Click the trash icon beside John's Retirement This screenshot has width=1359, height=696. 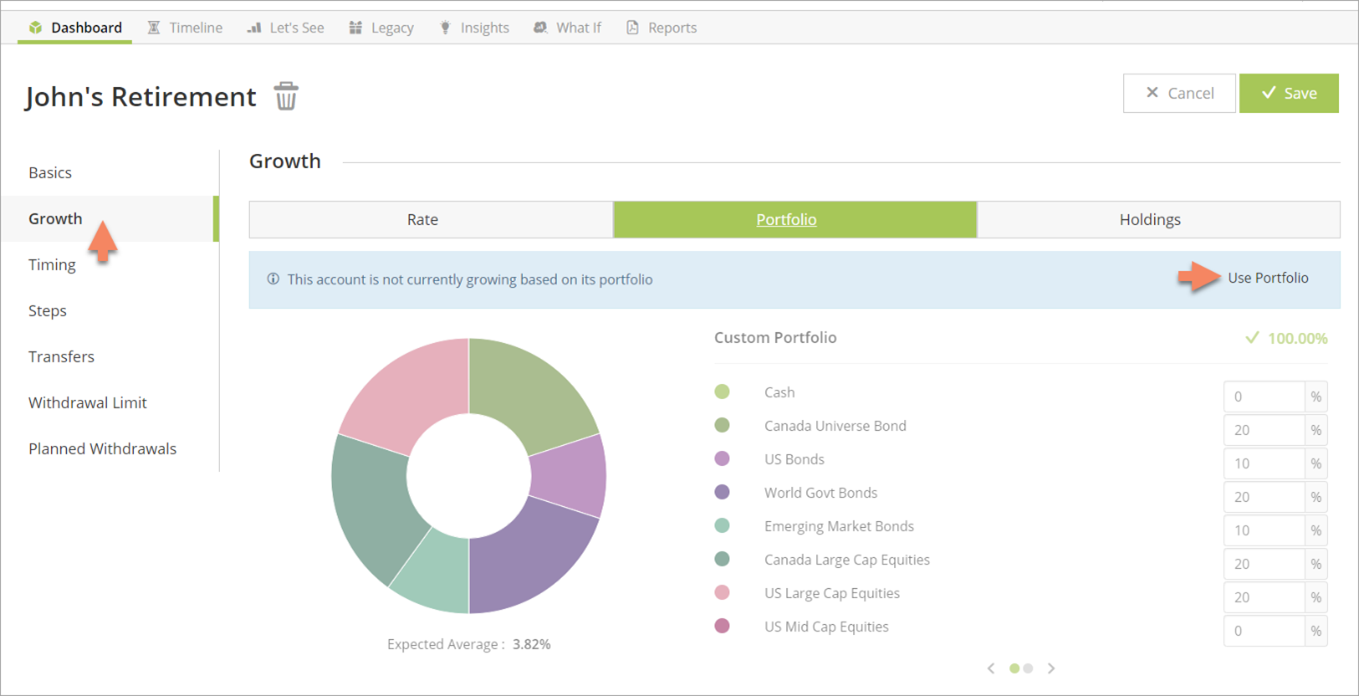(x=286, y=96)
